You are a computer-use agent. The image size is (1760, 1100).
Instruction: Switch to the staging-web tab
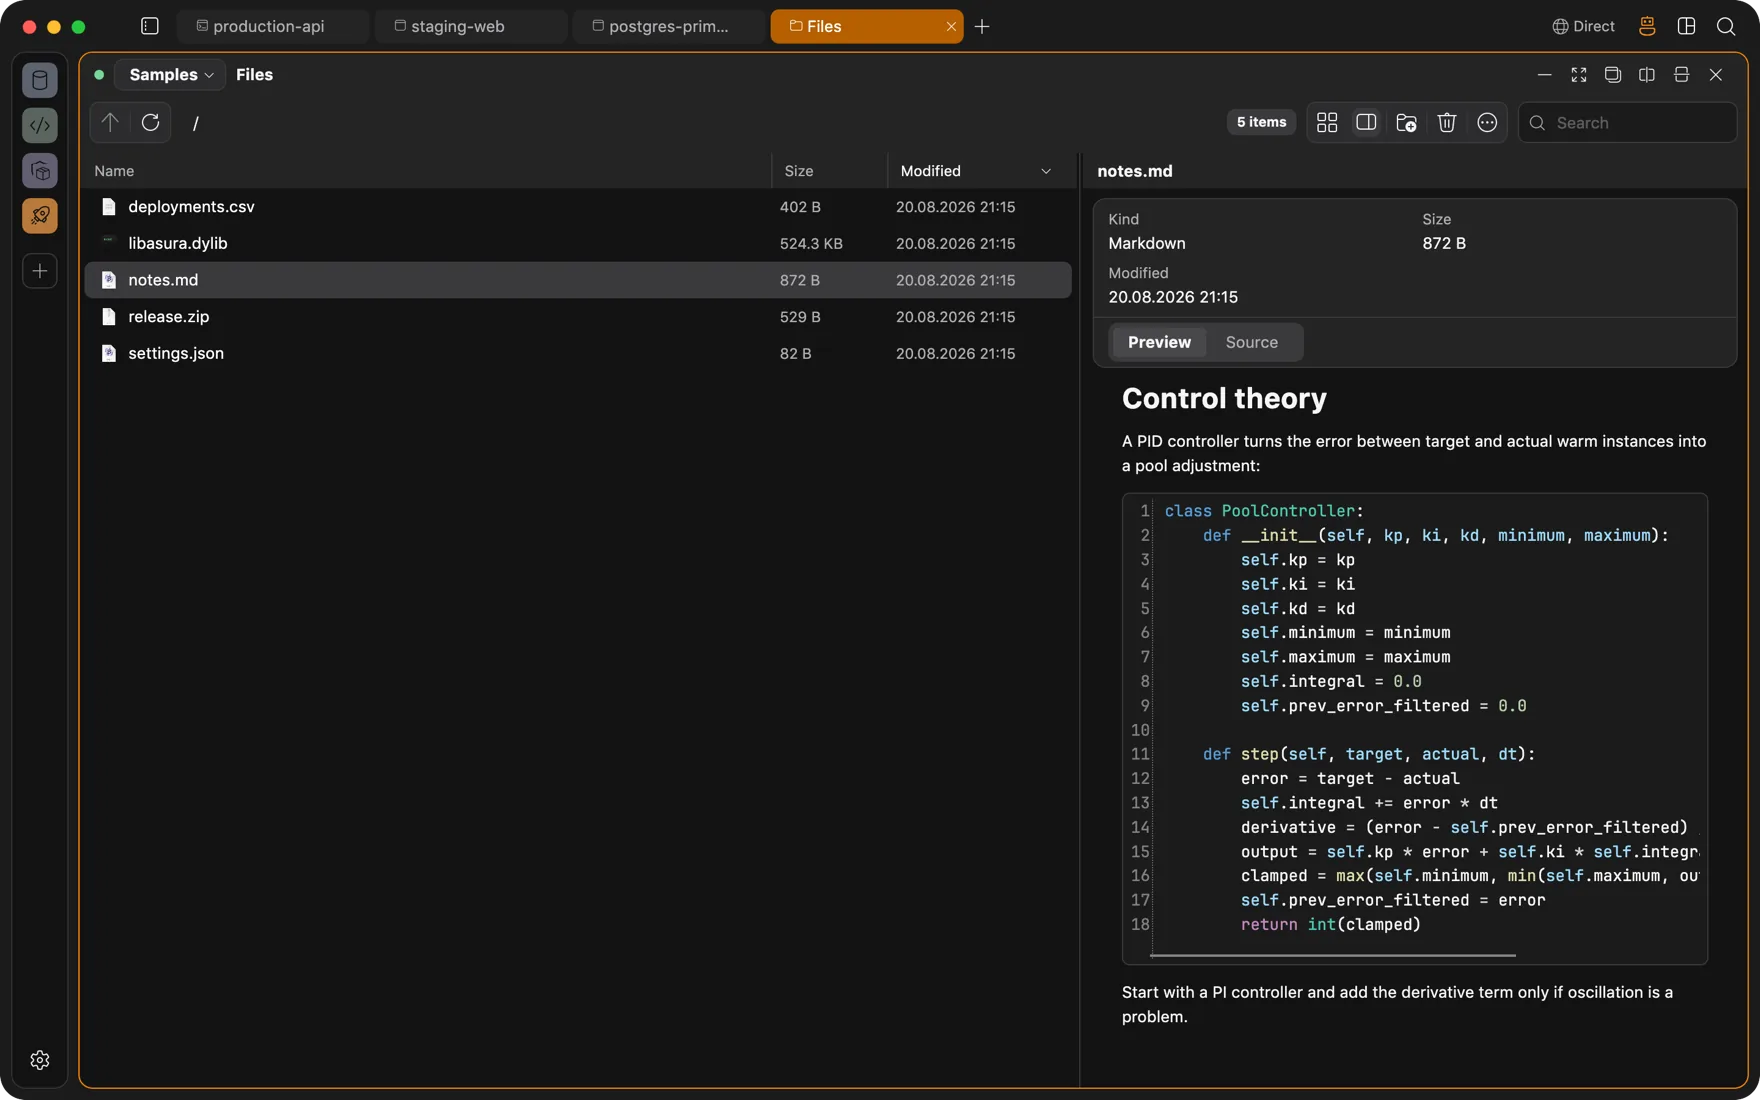(470, 26)
